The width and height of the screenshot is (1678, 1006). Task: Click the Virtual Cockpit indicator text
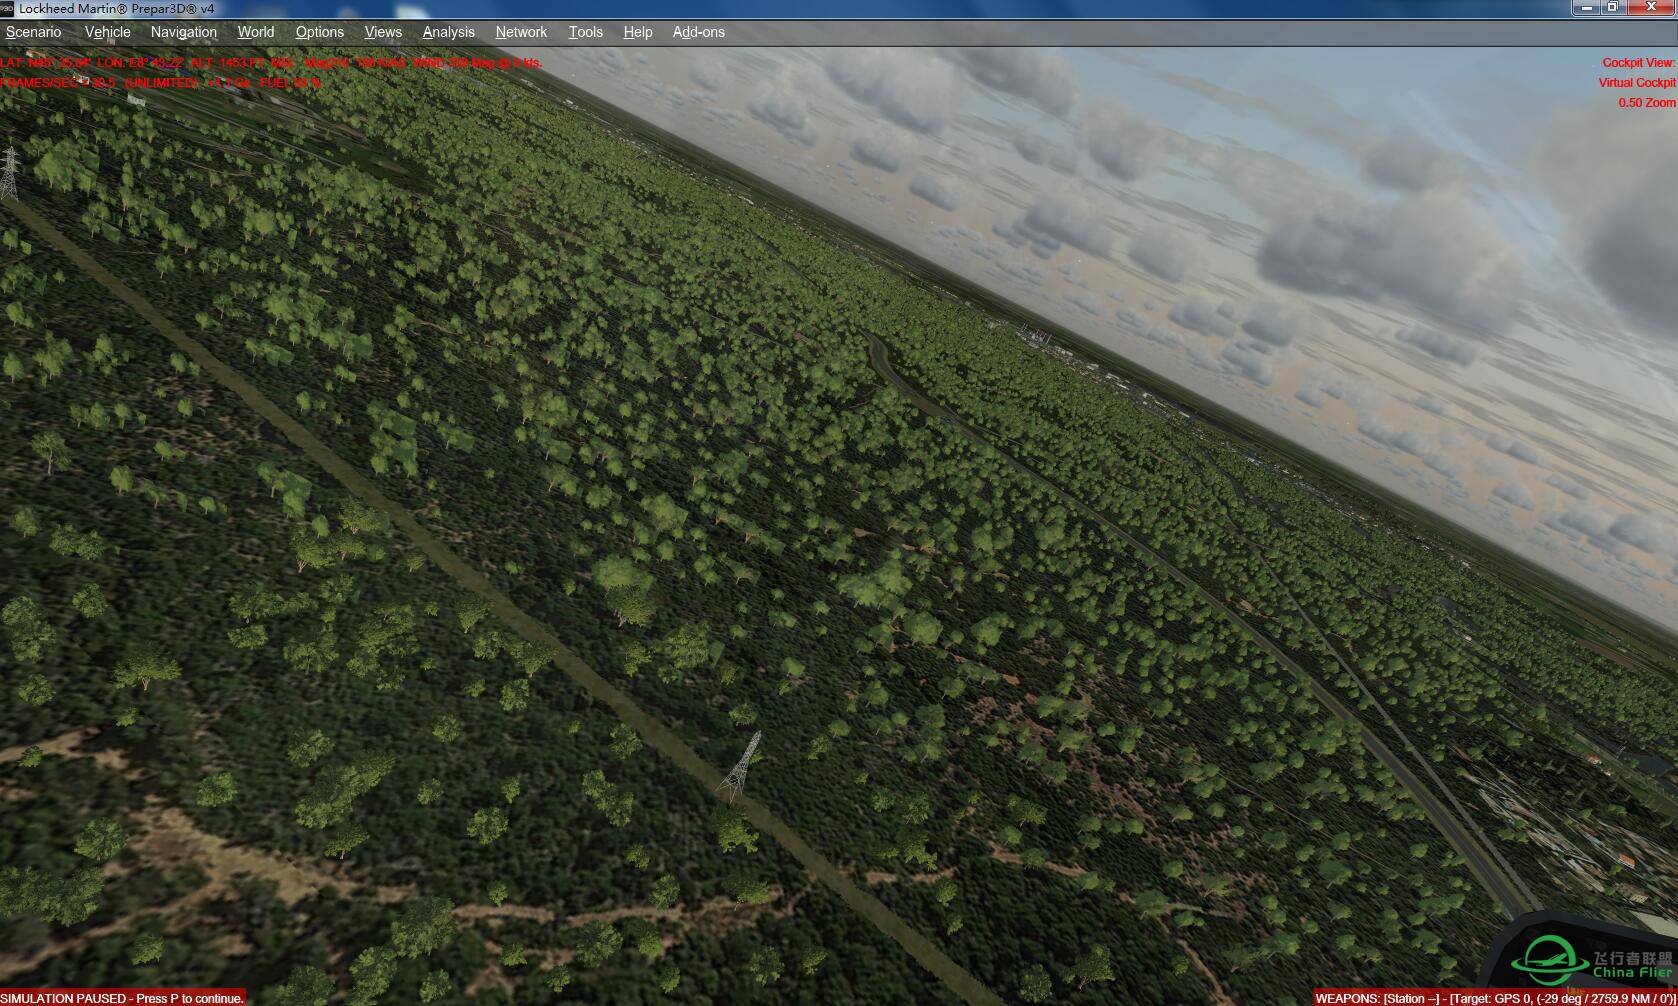click(1638, 82)
